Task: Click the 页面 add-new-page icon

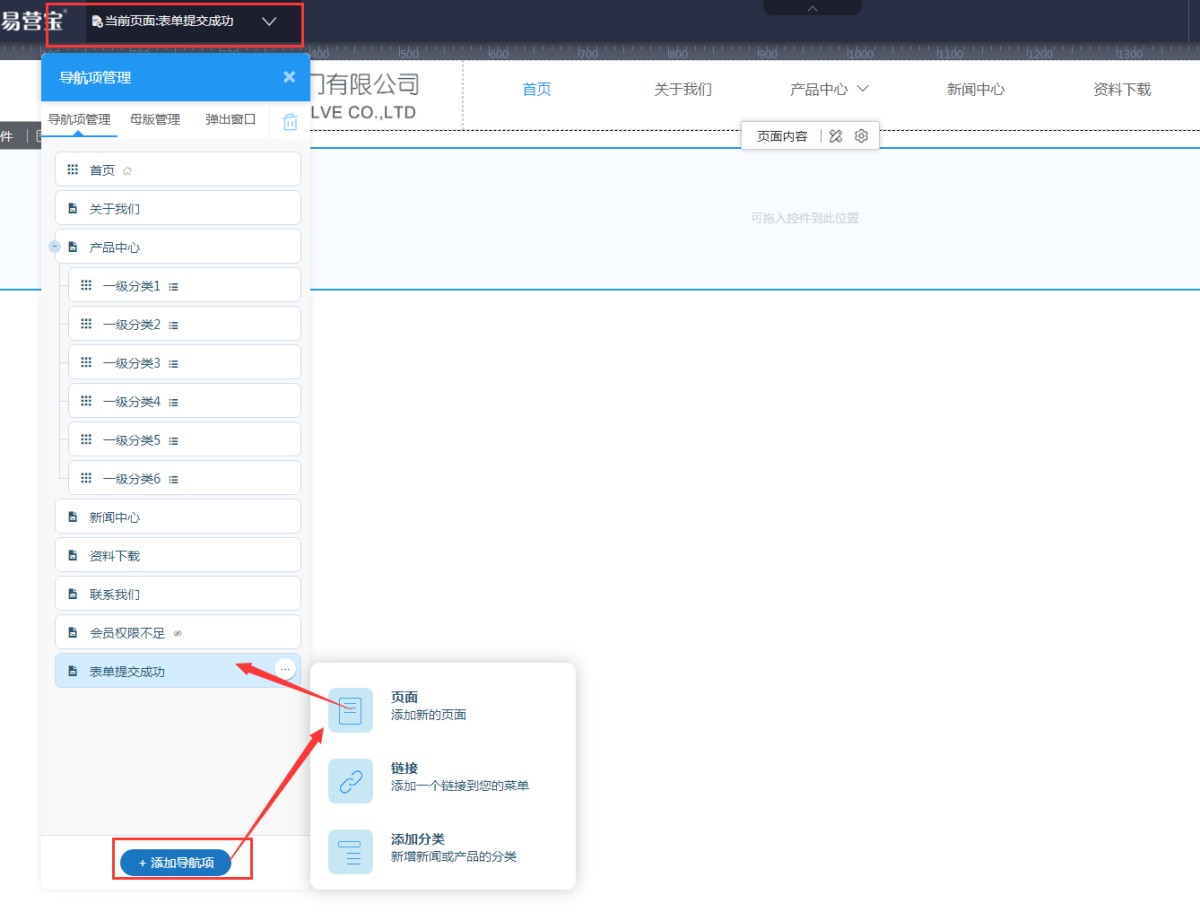Action: pos(350,710)
